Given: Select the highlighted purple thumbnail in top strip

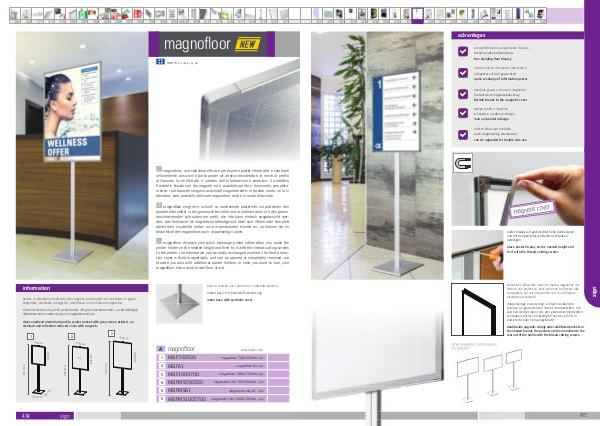Looking at the screenshot, I should click(417, 15).
